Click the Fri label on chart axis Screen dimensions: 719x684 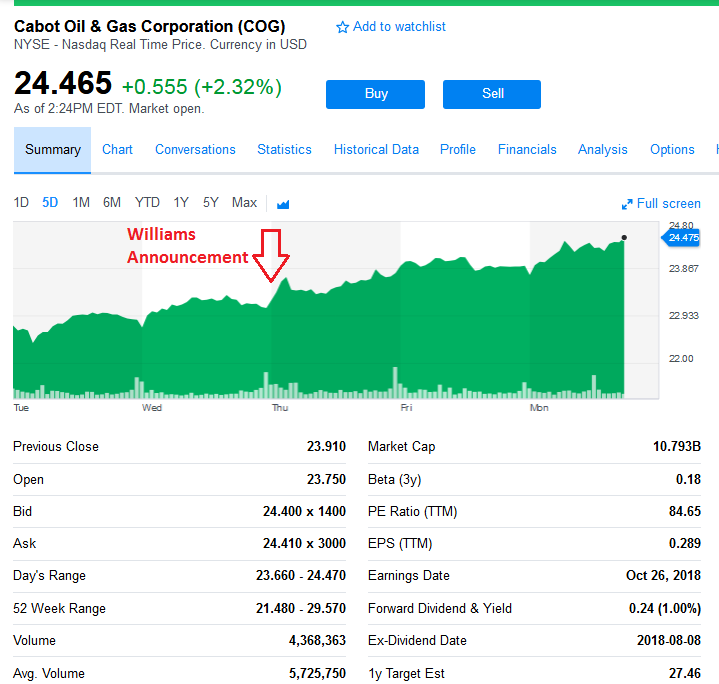pos(406,408)
